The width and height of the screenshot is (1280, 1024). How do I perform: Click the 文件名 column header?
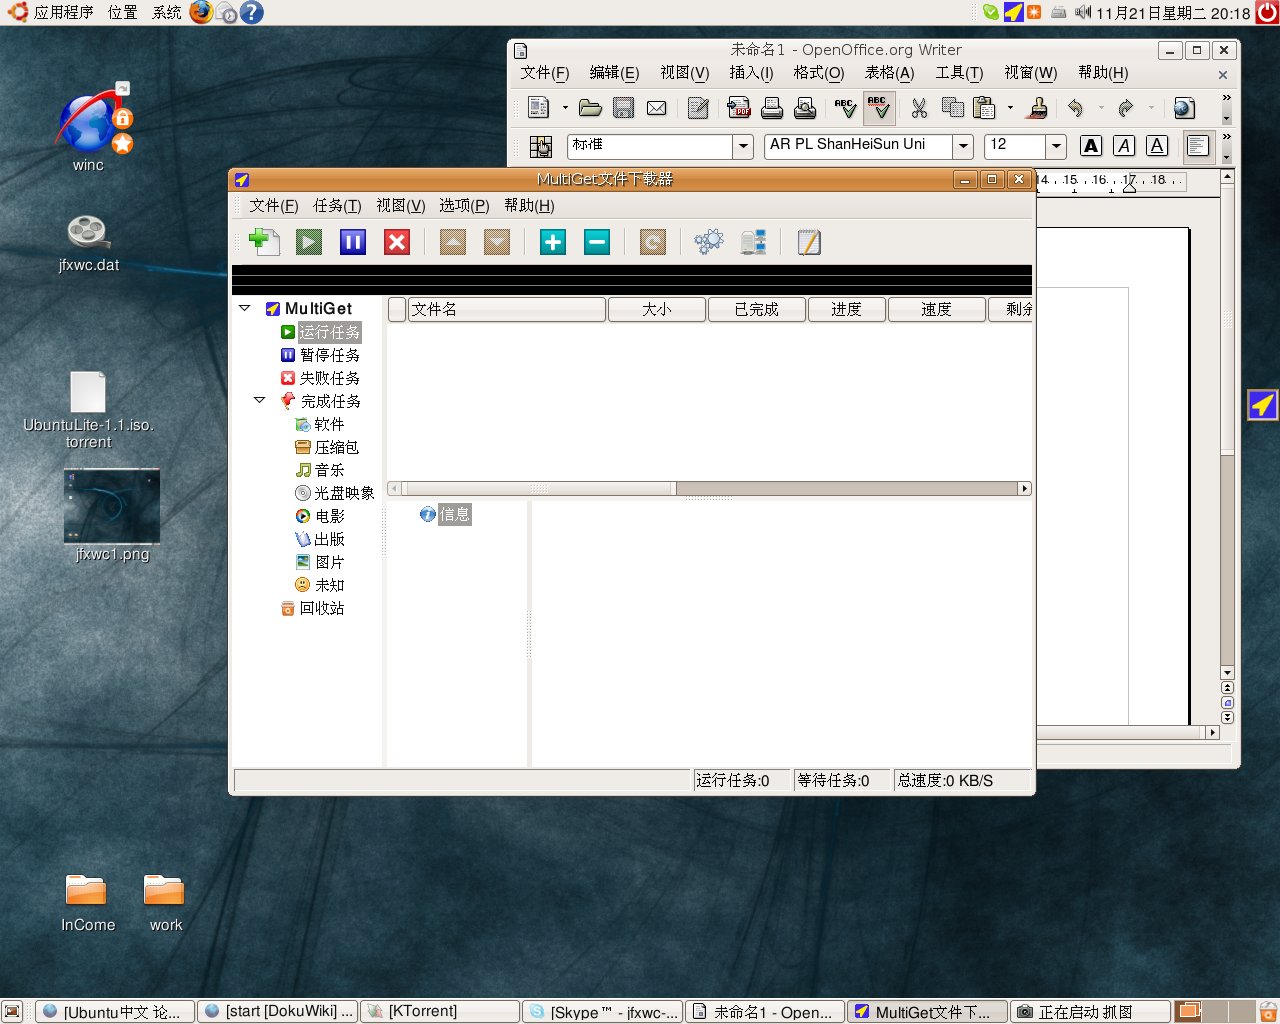(x=507, y=310)
